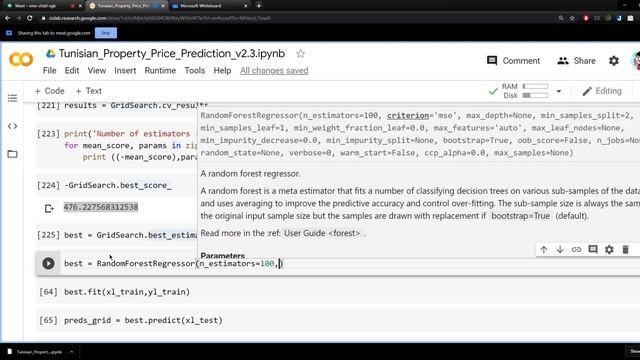Open a new browser tab

pos(259,6)
